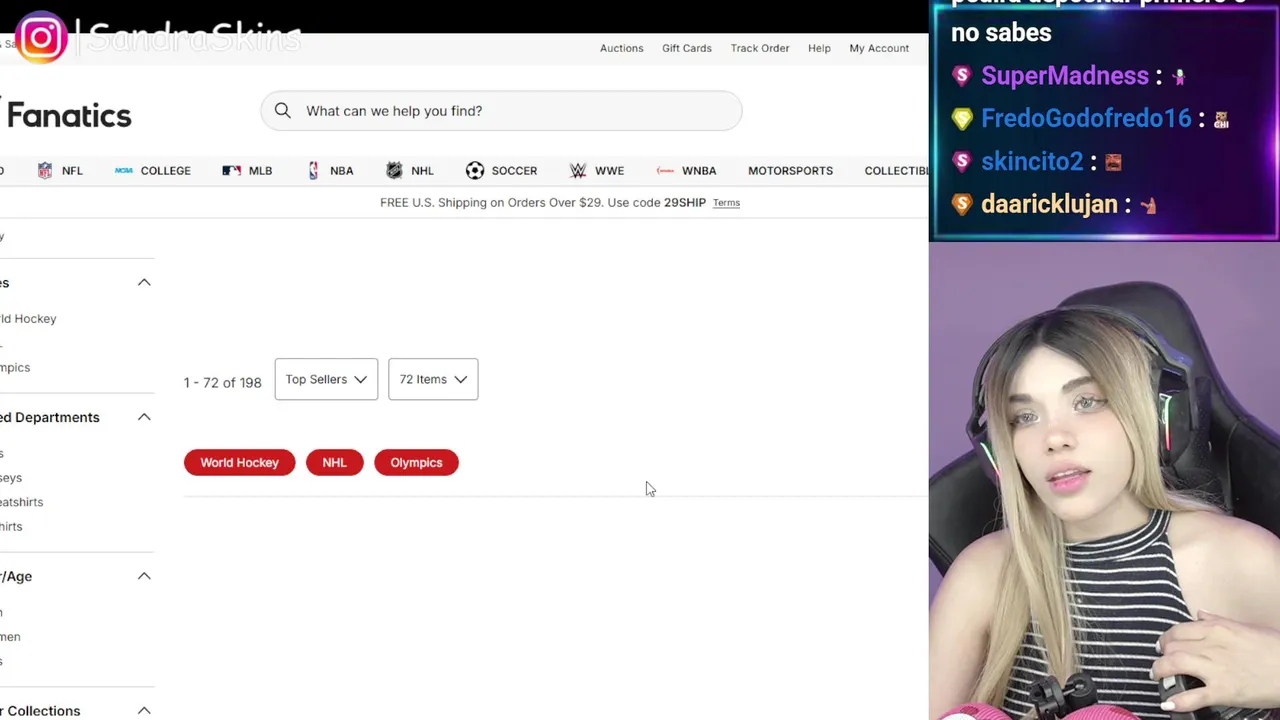Click FredoGodofredo16 chat badge icon
The height and width of the screenshot is (720, 1280).
tap(962, 119)
